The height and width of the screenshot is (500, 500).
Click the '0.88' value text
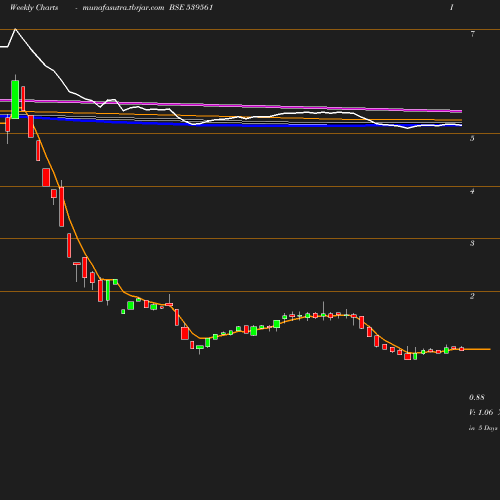click(477, 397)
